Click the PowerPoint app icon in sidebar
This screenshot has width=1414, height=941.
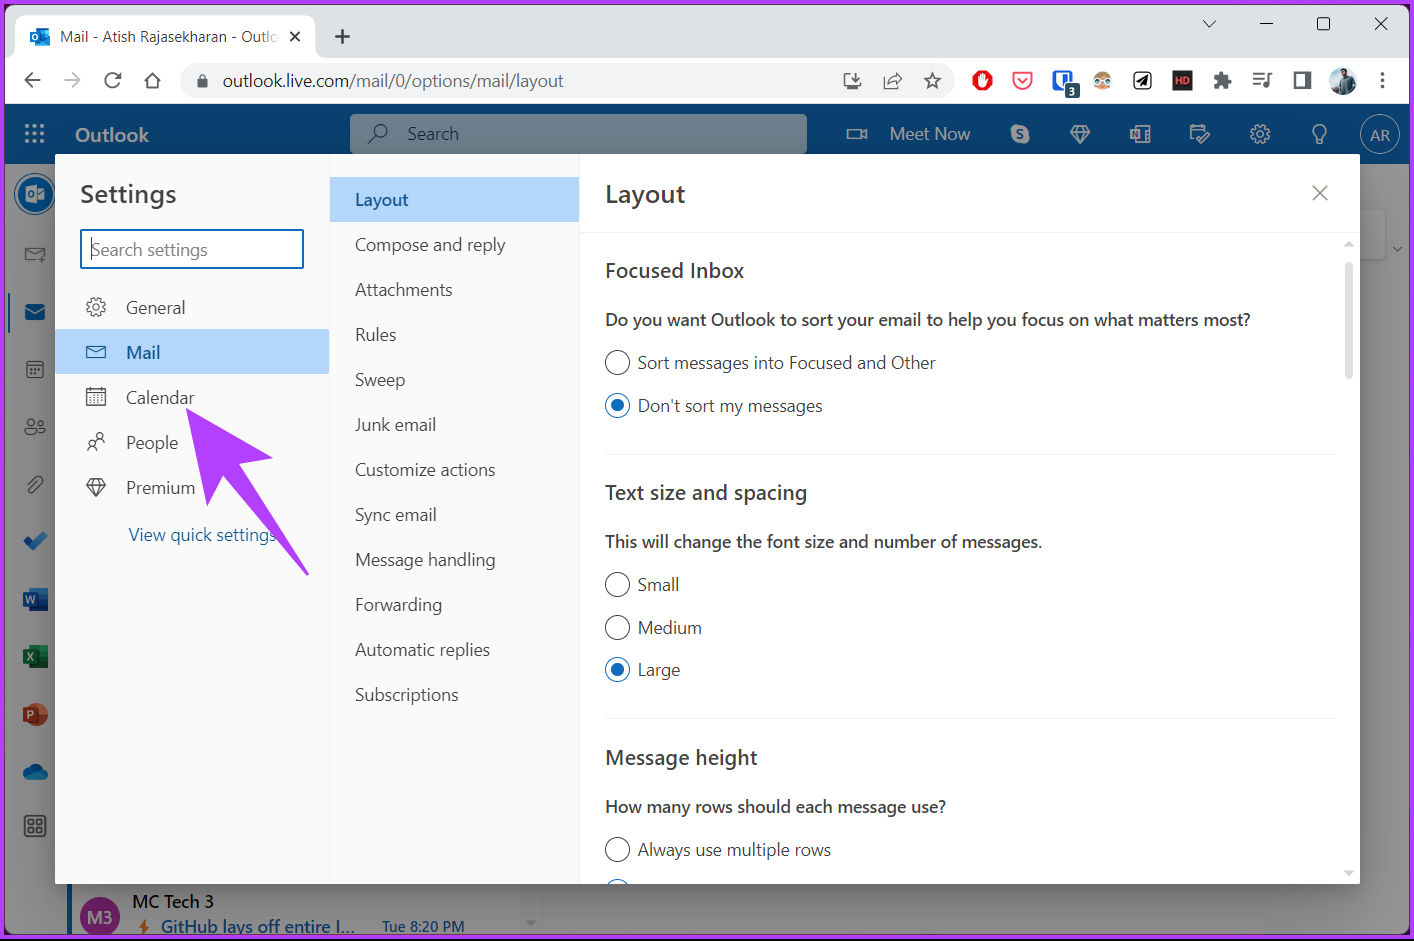click(35, 715)
